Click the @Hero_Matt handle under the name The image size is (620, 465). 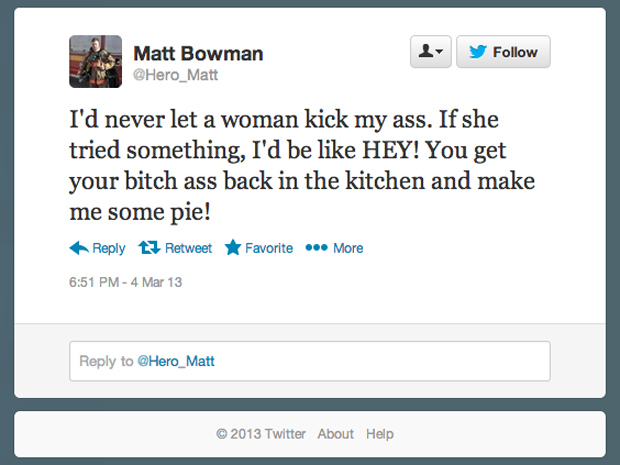tap(175, 74)
